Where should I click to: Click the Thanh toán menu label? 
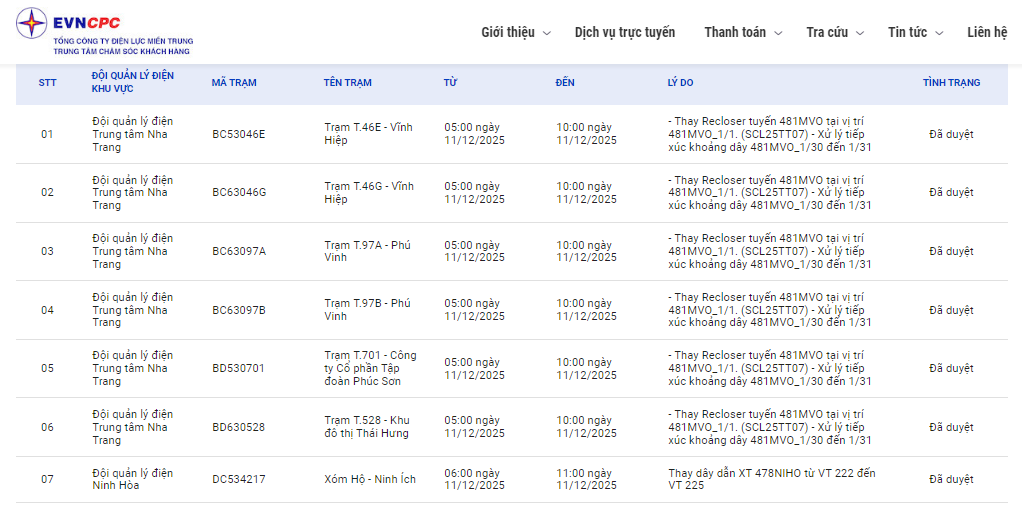(x=735, y=32)
